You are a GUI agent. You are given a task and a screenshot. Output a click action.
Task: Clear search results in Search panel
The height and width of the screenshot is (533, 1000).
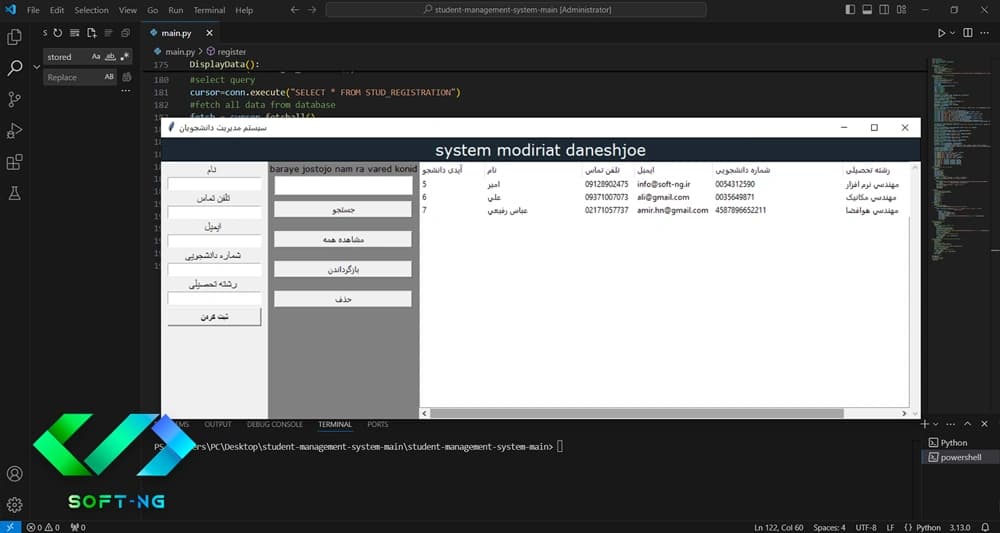(x=75, y=33)
